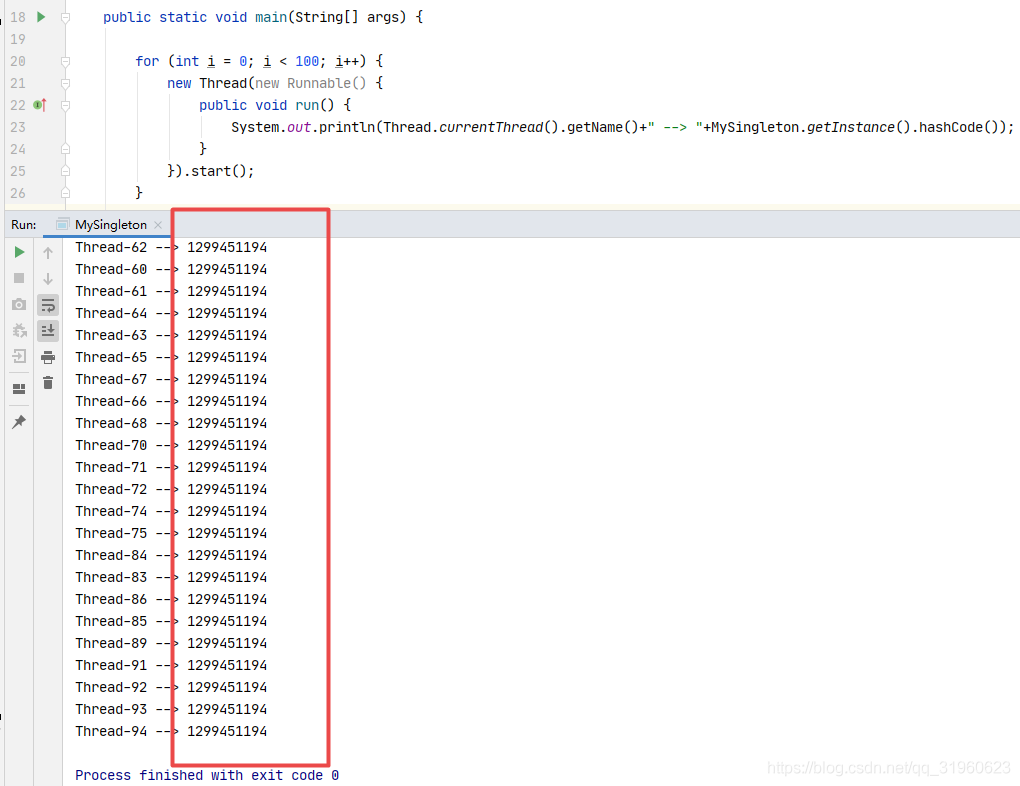Rerun MySingleton with the green play button

[19, 252]
